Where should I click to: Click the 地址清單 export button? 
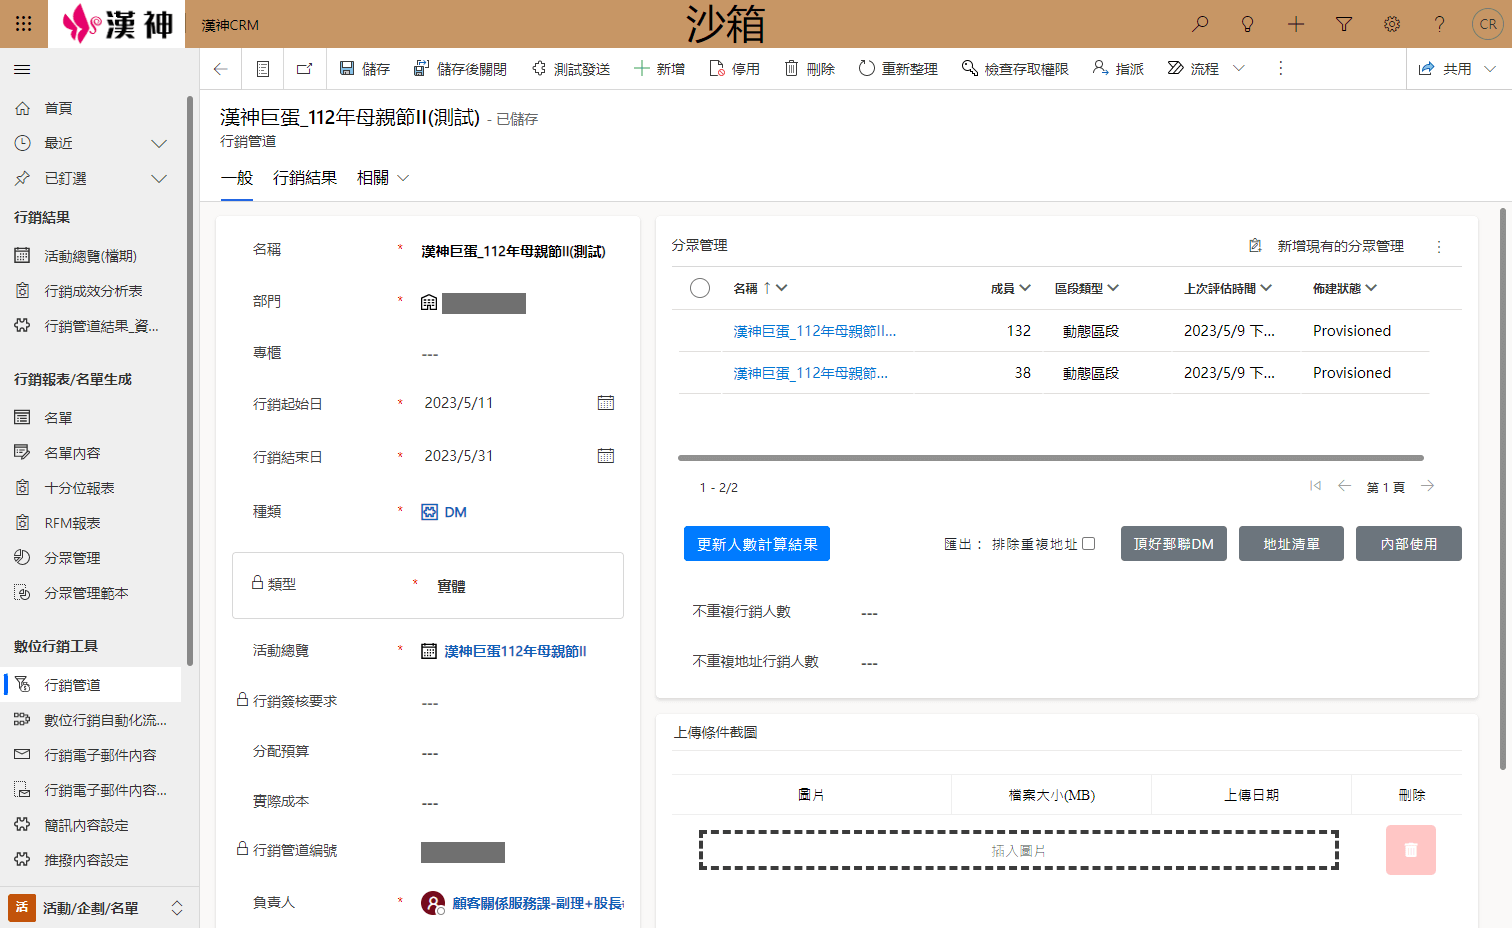coord(1291,544)
